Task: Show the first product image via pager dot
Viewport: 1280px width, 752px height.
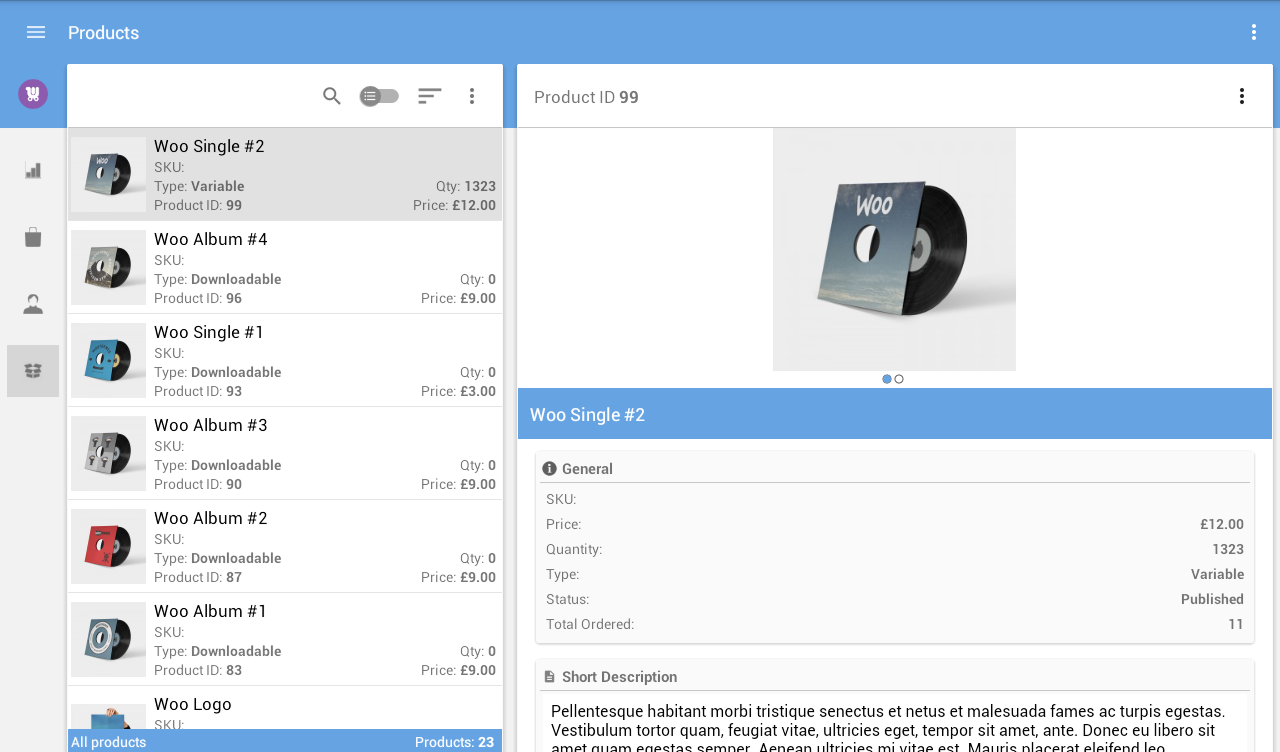Action: pos(887,379)
